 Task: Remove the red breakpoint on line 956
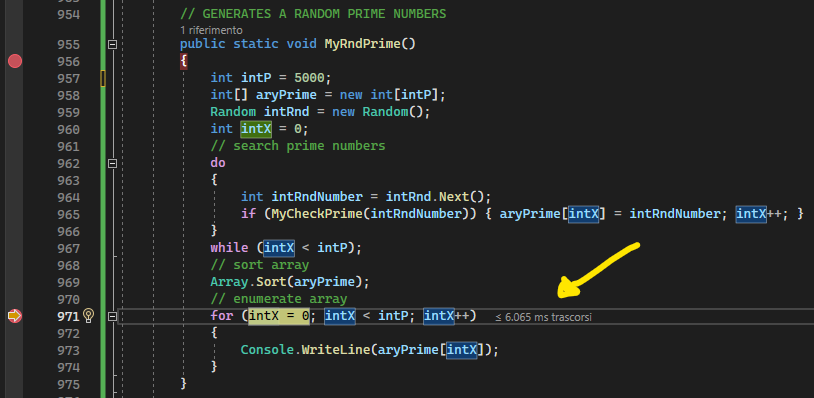[15, 61]
